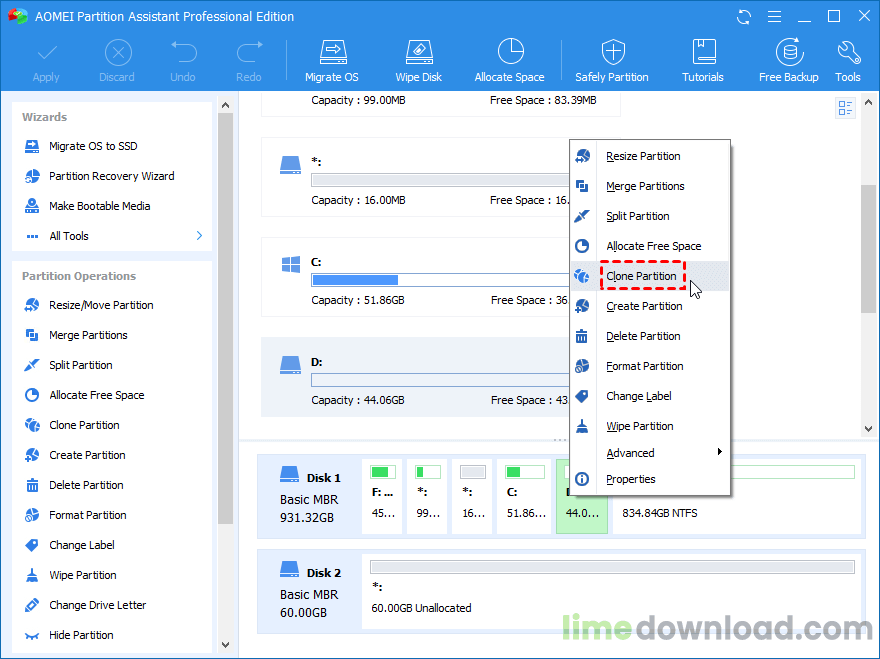Choose Clone Partition in context menu

click(642, 276)
